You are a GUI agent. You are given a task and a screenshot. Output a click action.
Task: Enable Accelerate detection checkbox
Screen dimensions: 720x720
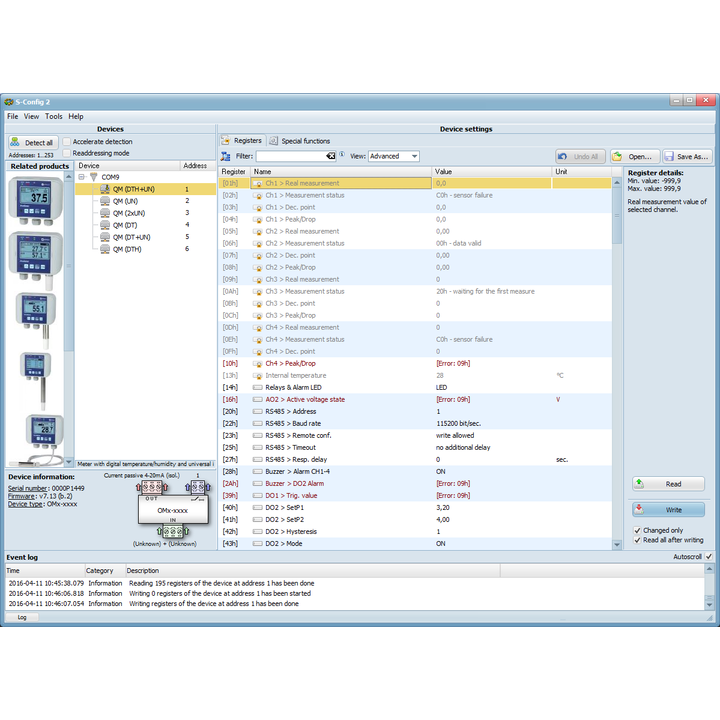[67, 142]
